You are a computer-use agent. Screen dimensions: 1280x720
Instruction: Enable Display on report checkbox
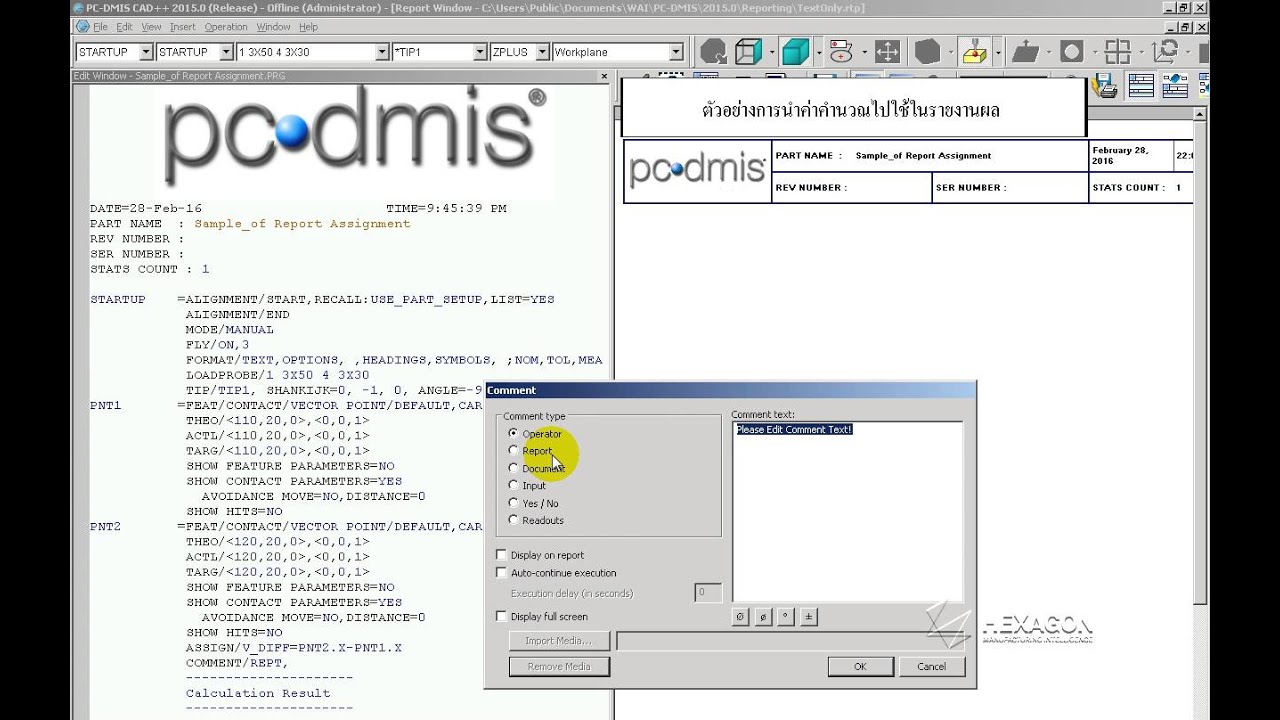(x=502, y=555)
